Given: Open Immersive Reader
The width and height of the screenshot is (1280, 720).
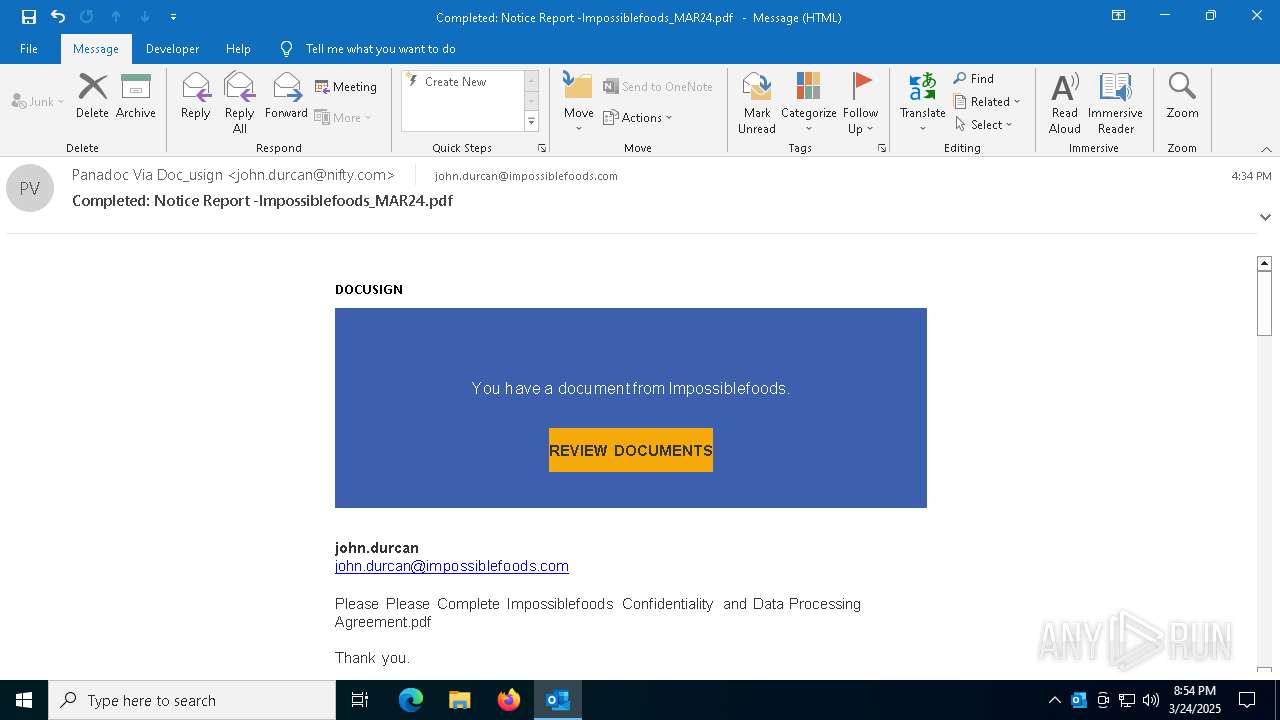Looking at the screenshot, I should 1115,103.
